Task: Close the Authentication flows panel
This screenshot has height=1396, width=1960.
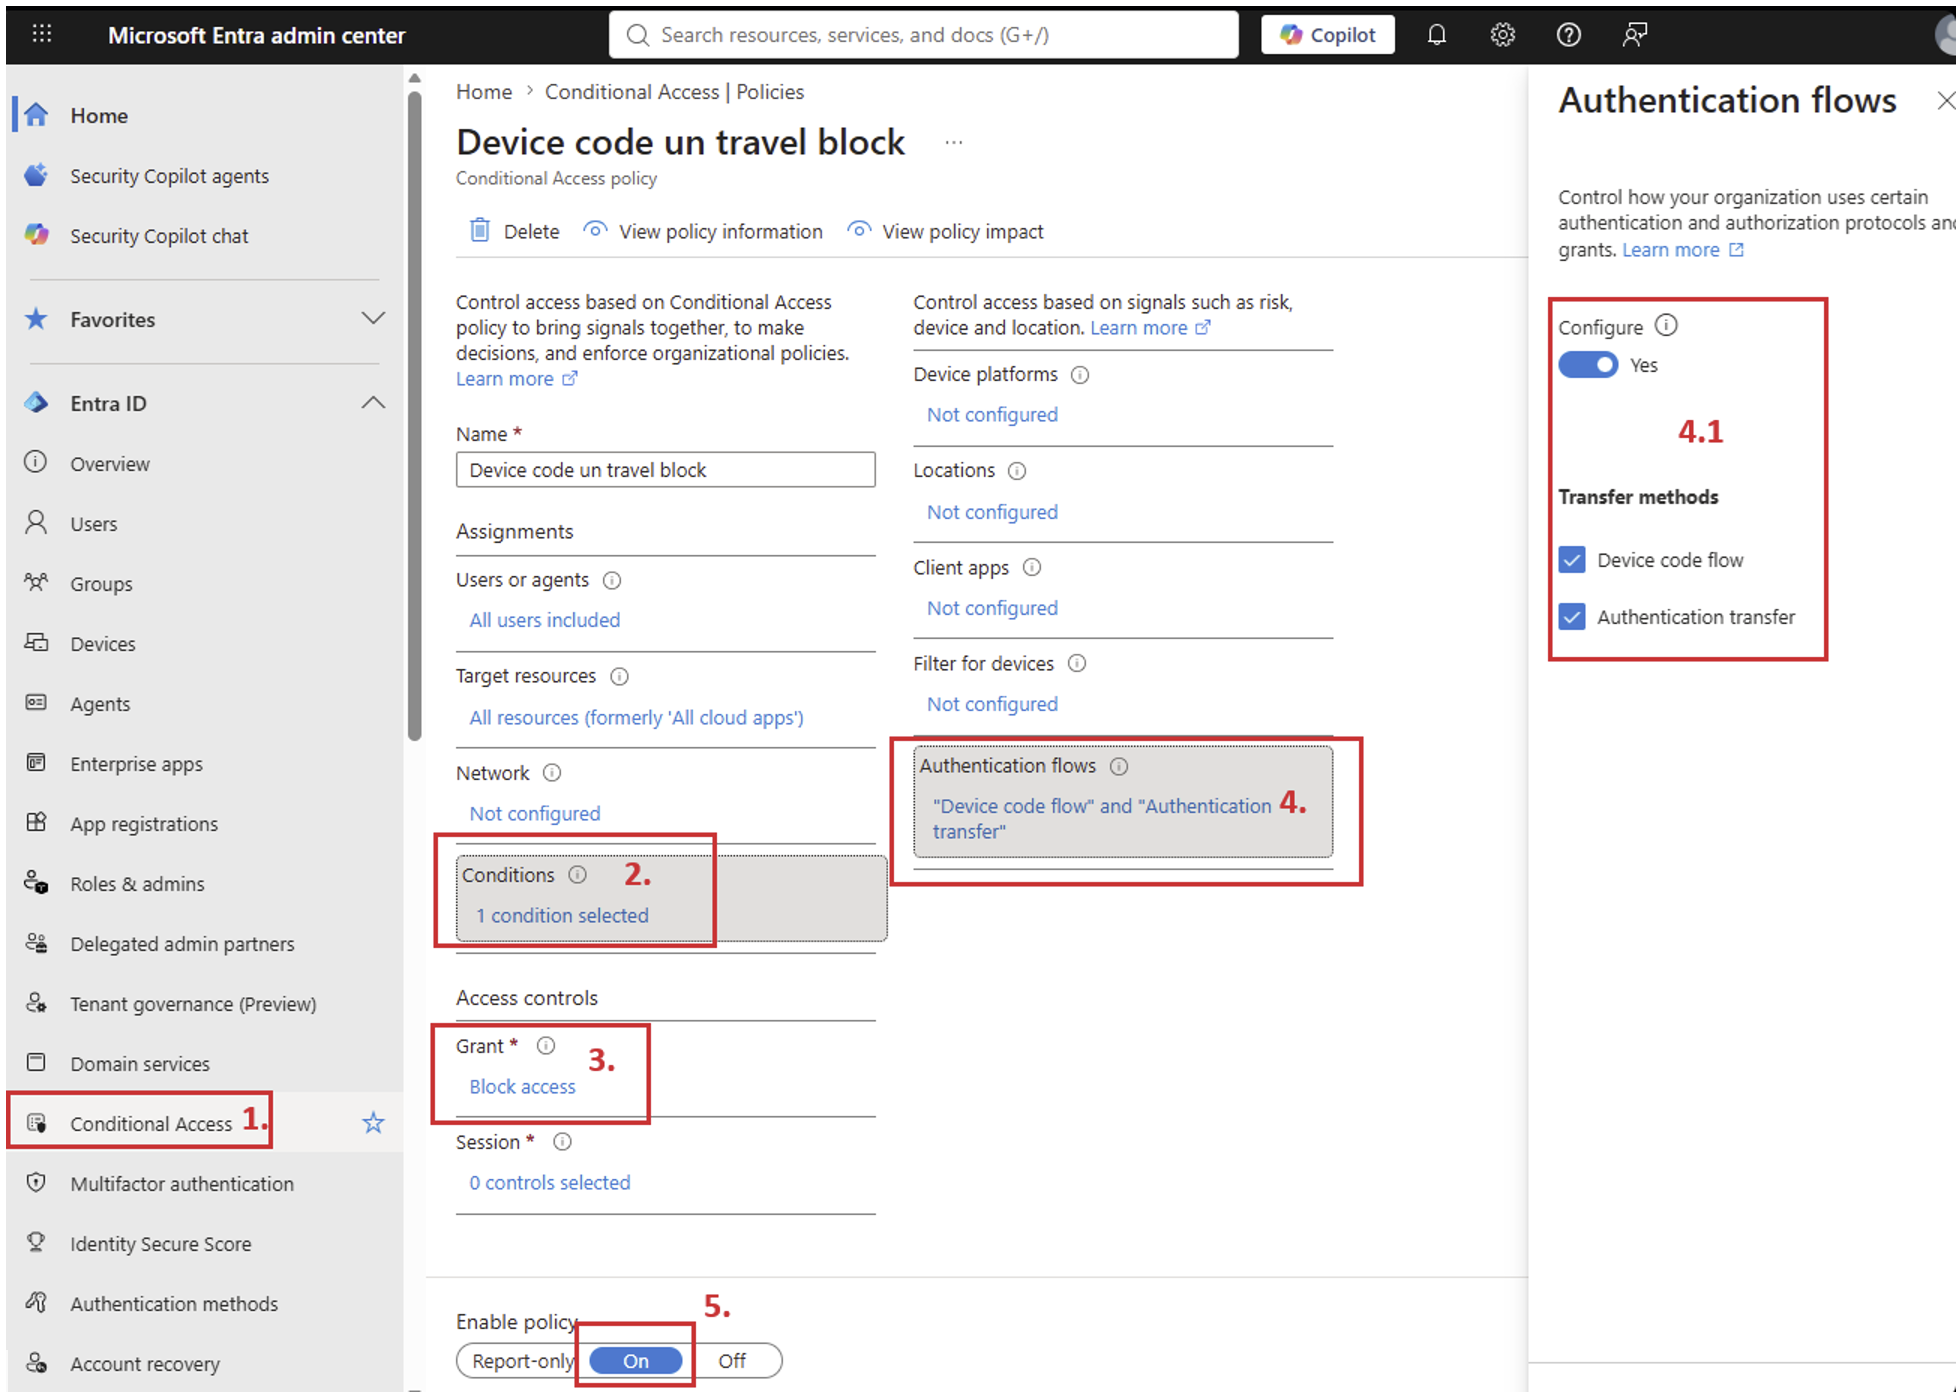Action: 1945,100
